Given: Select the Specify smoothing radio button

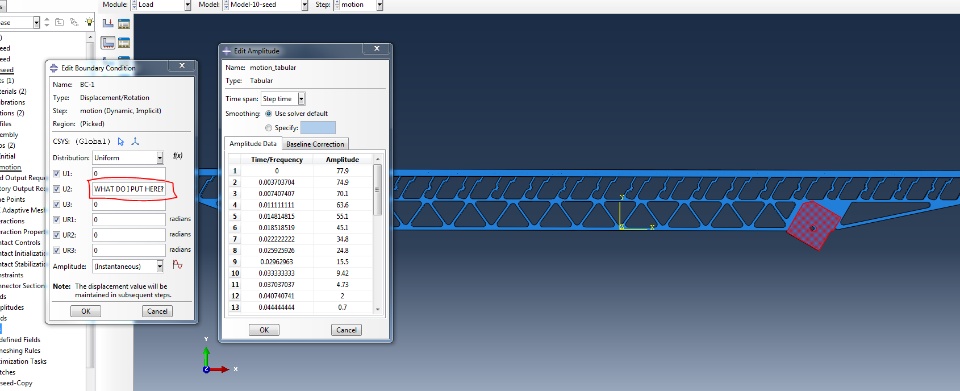Looking at the screenshot, I should tap(268, 128).
